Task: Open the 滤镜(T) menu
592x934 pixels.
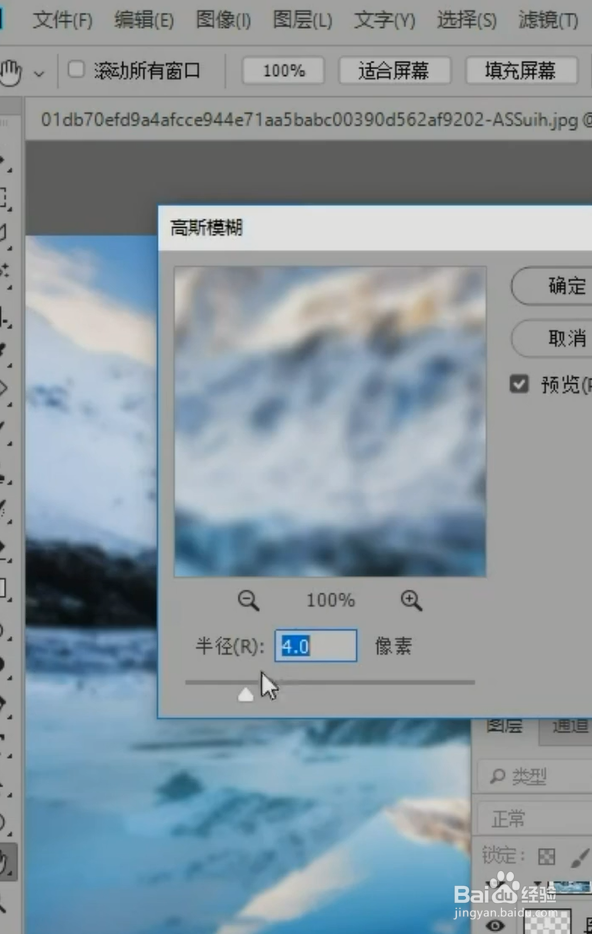Action: click(548, 20)
